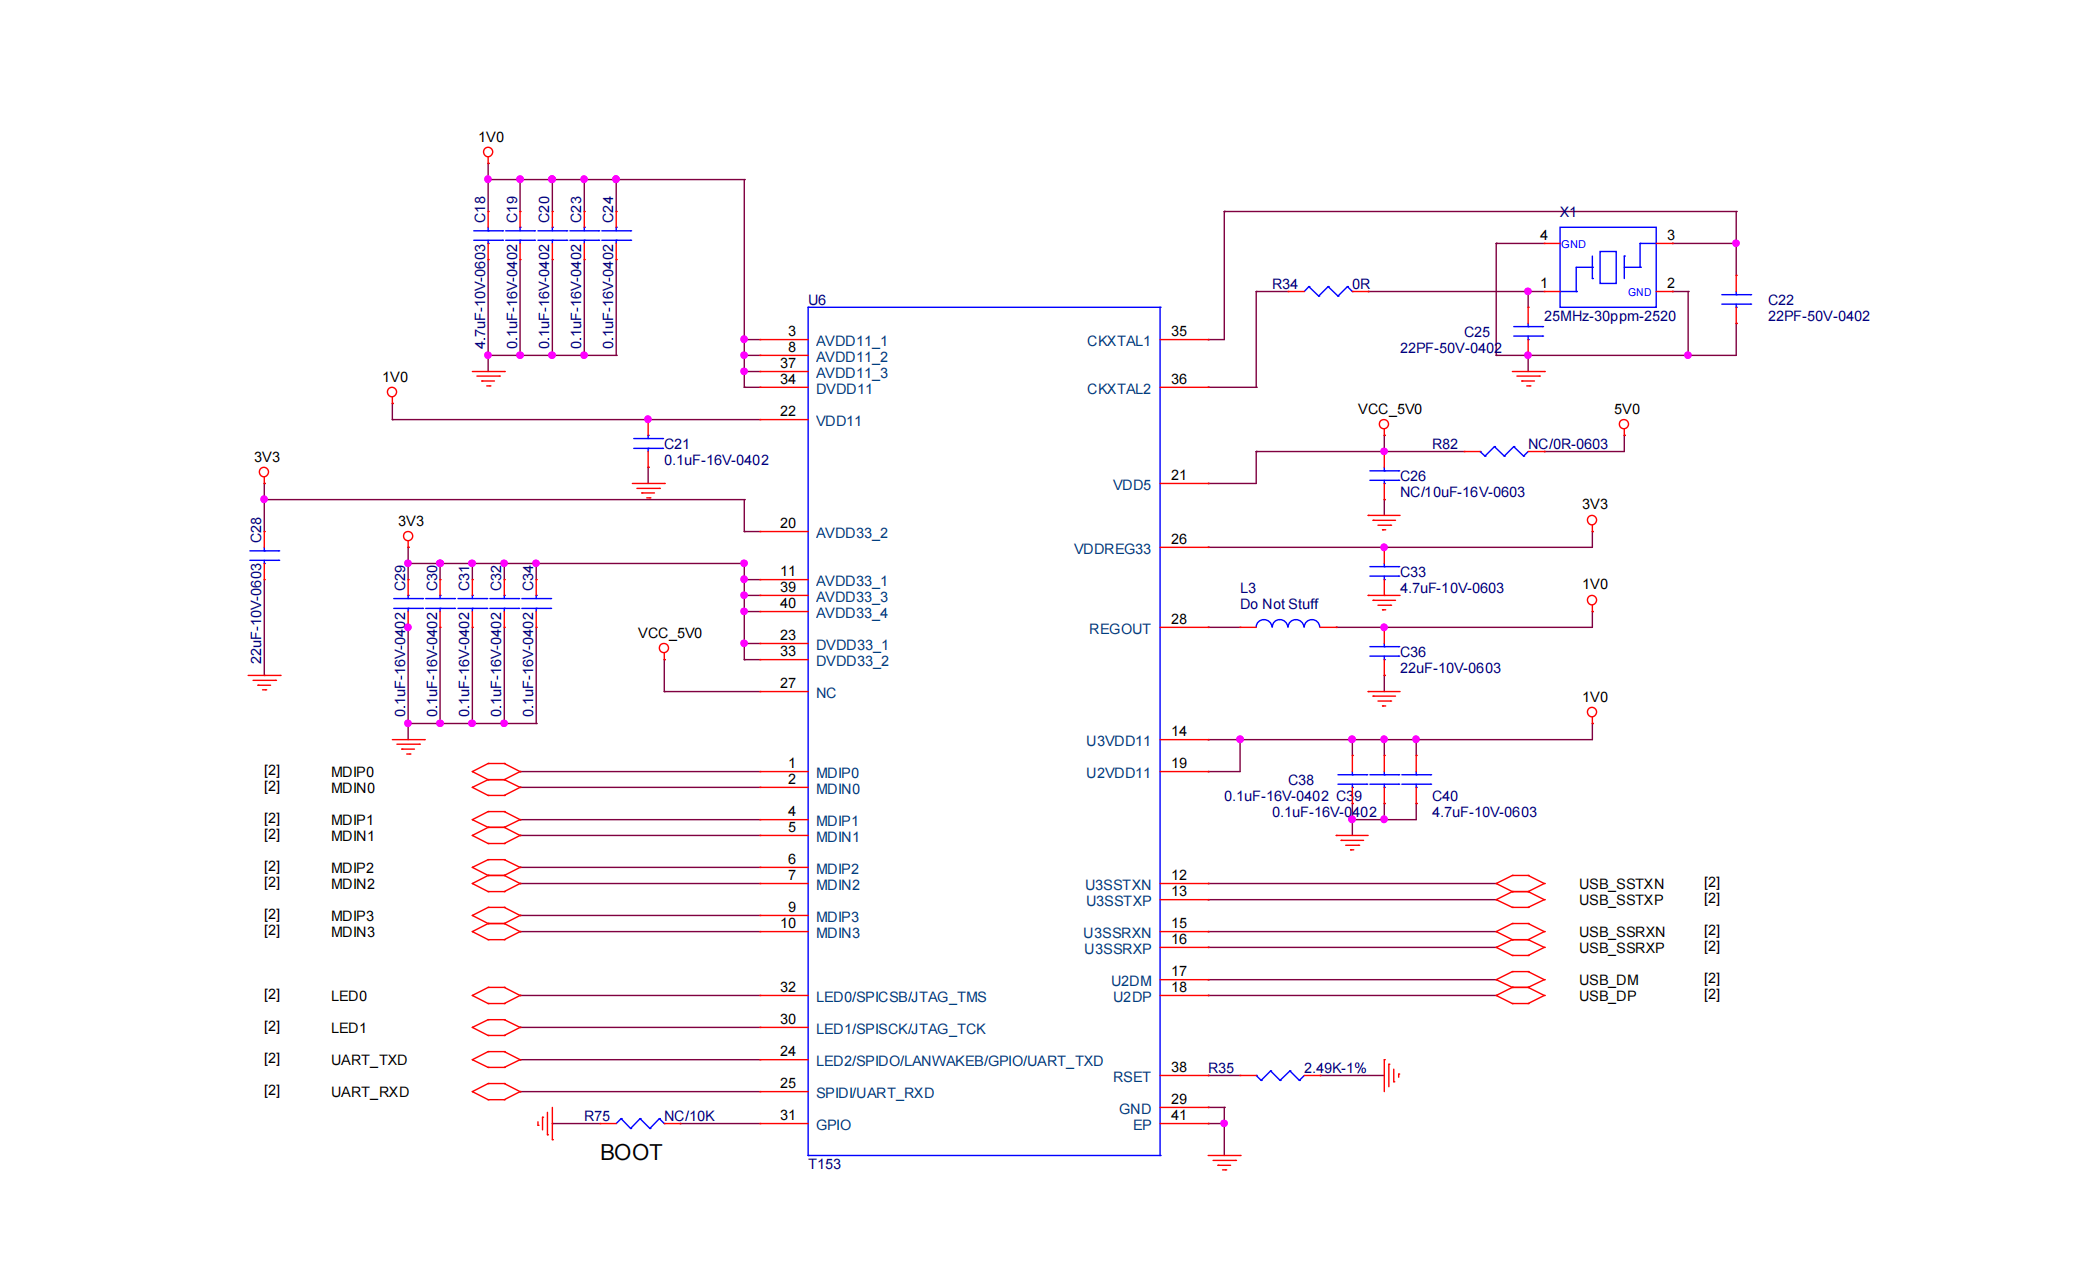Click the USB_SSTXN off-page connector
Screen dimensions: 2076x1264
[1520, 883]
